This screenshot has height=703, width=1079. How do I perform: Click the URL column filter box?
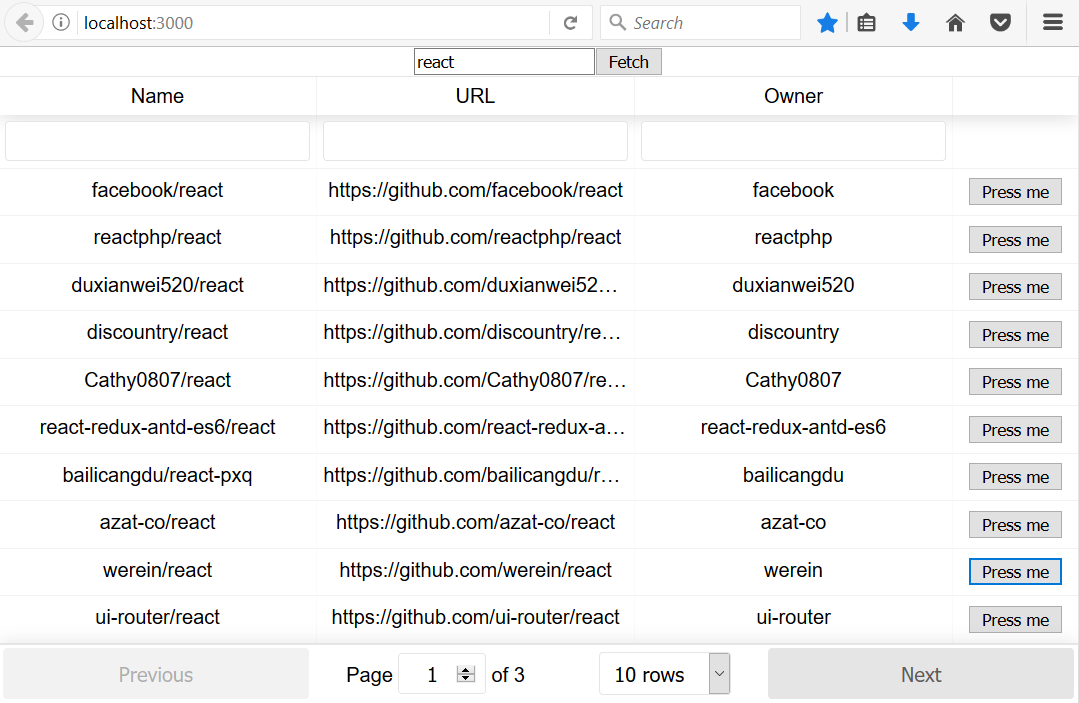click(x=476, y=141)
